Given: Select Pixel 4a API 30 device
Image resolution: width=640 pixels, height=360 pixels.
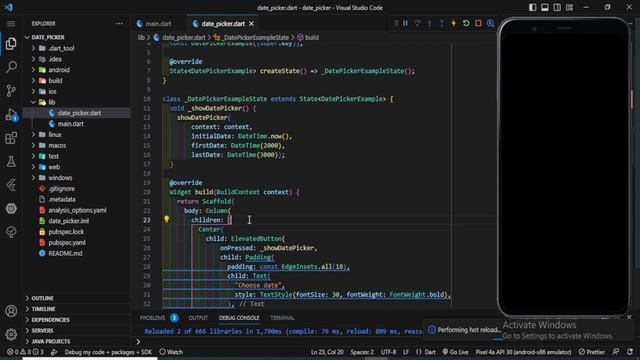Looking at the screenshot, I should coord(523,352).
